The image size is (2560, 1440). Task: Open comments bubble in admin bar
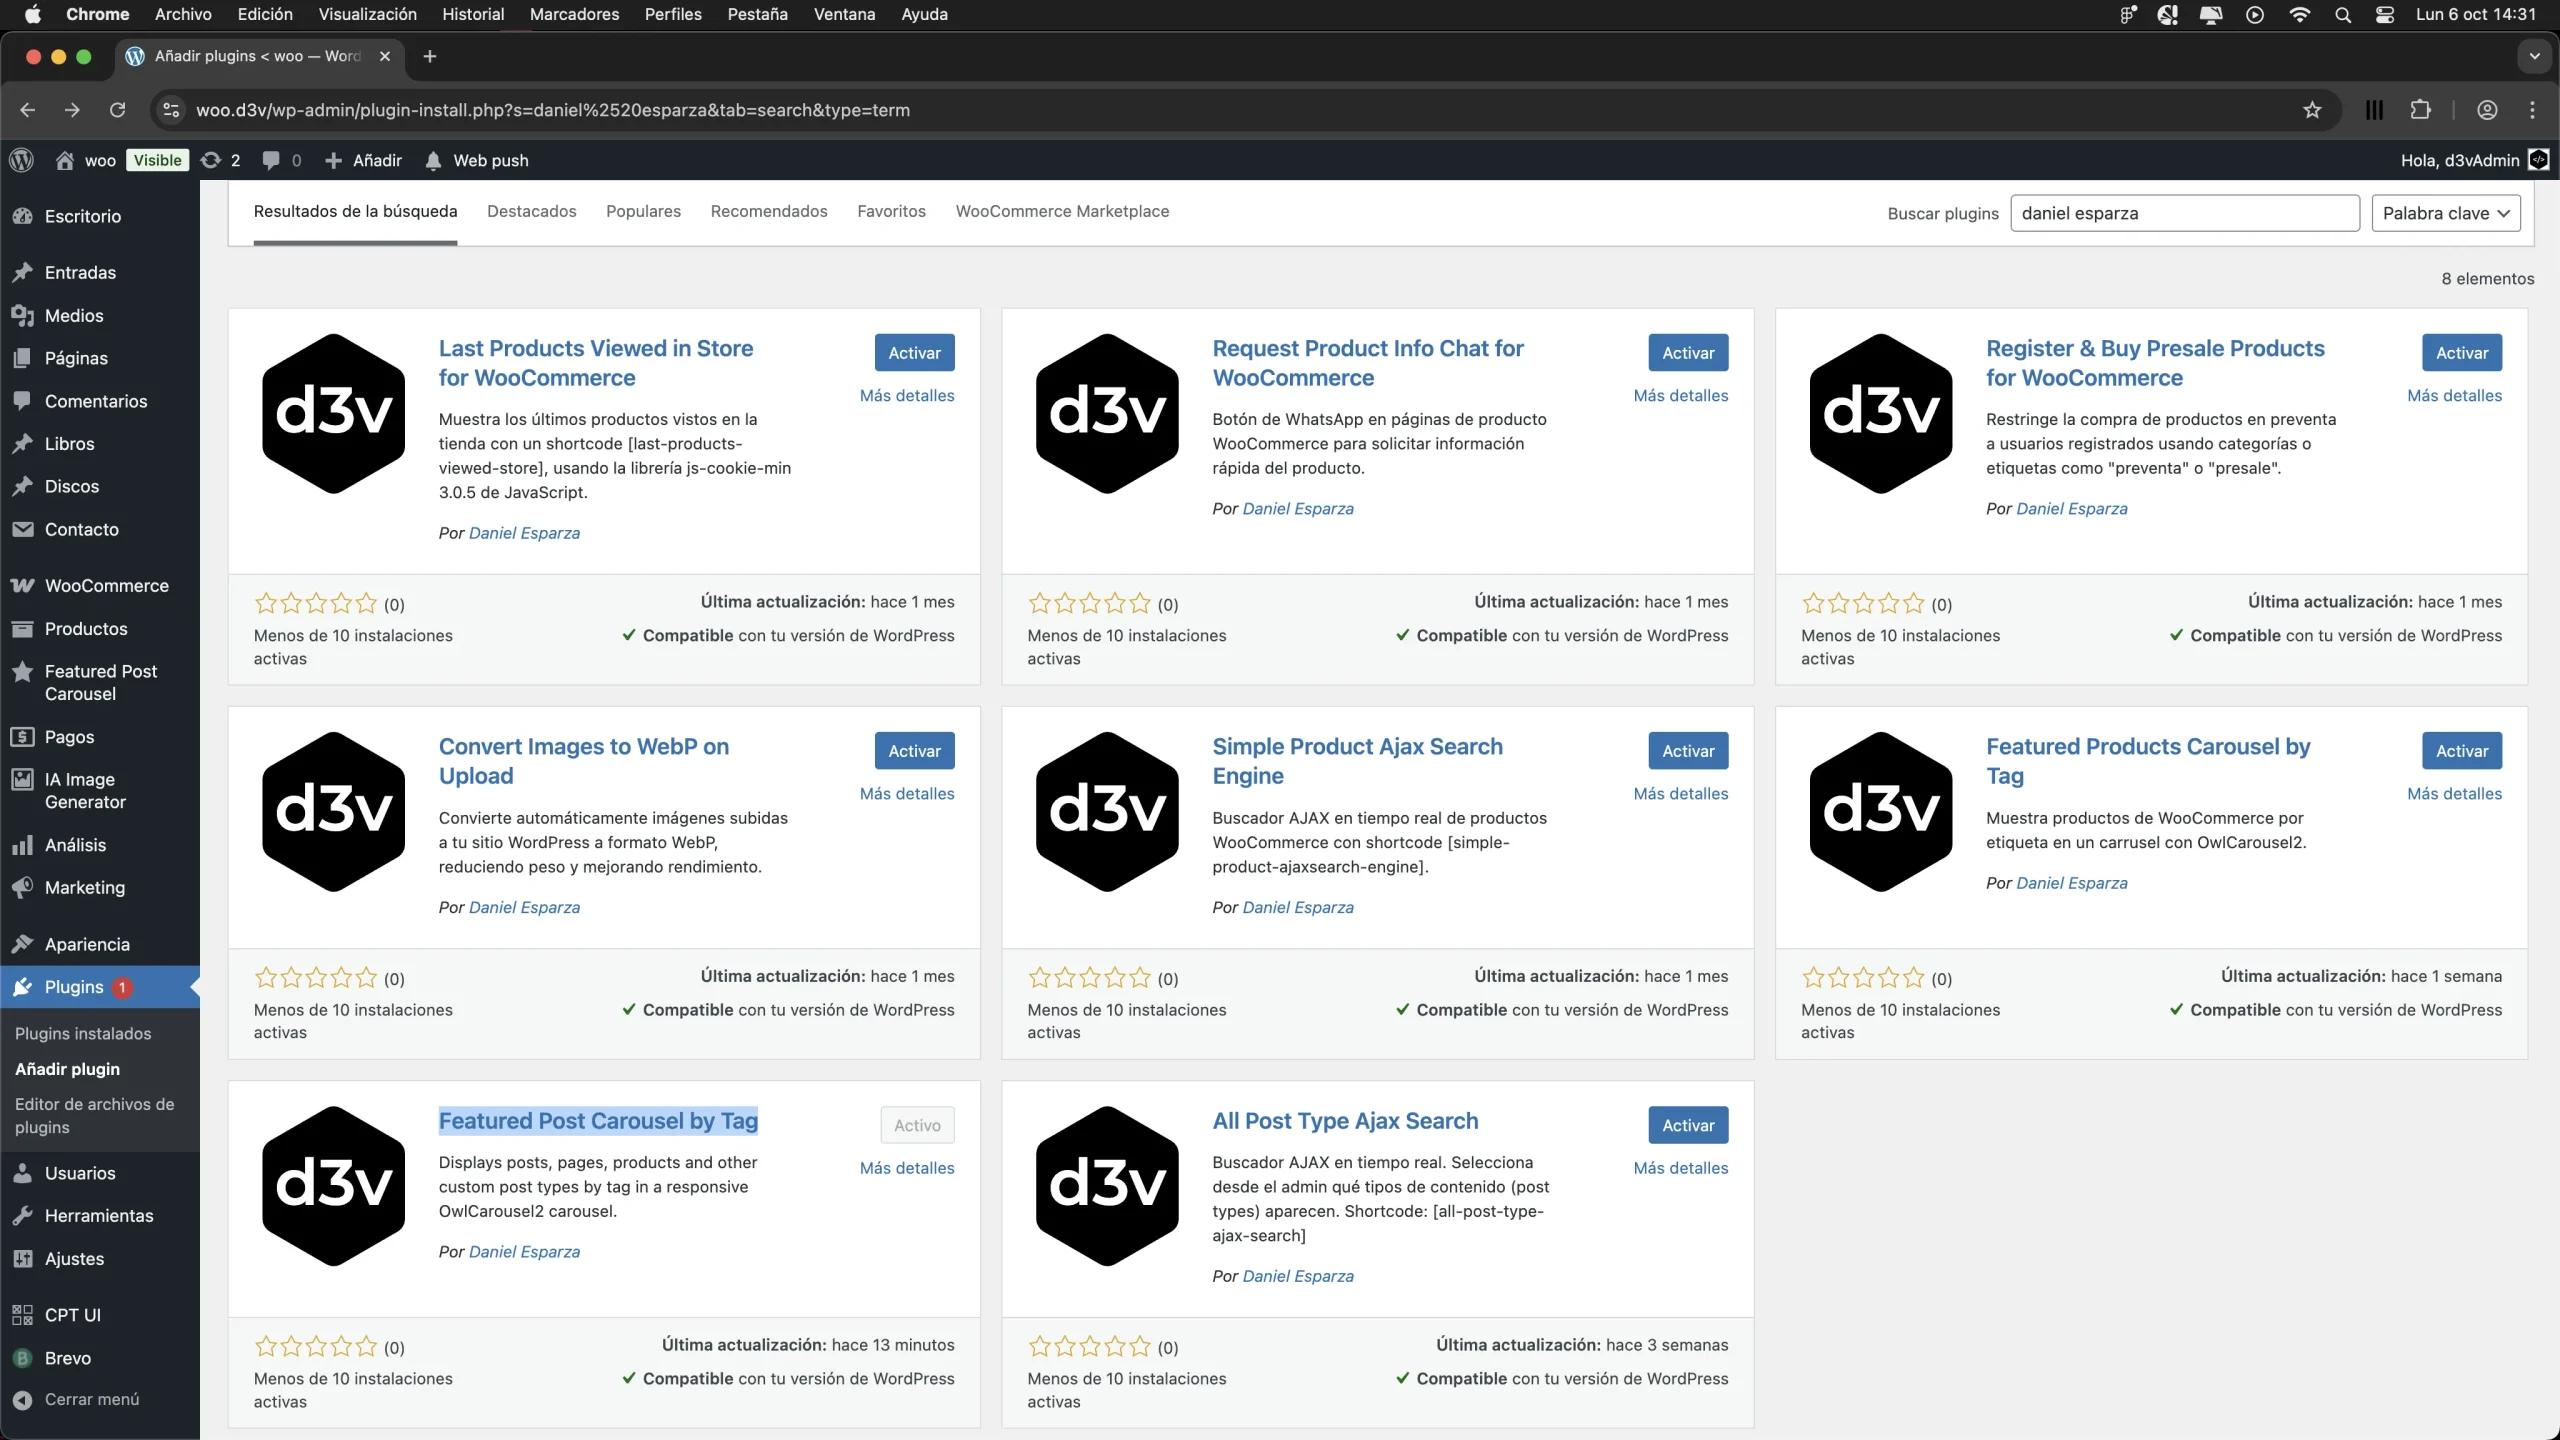(x=281, y=160)
